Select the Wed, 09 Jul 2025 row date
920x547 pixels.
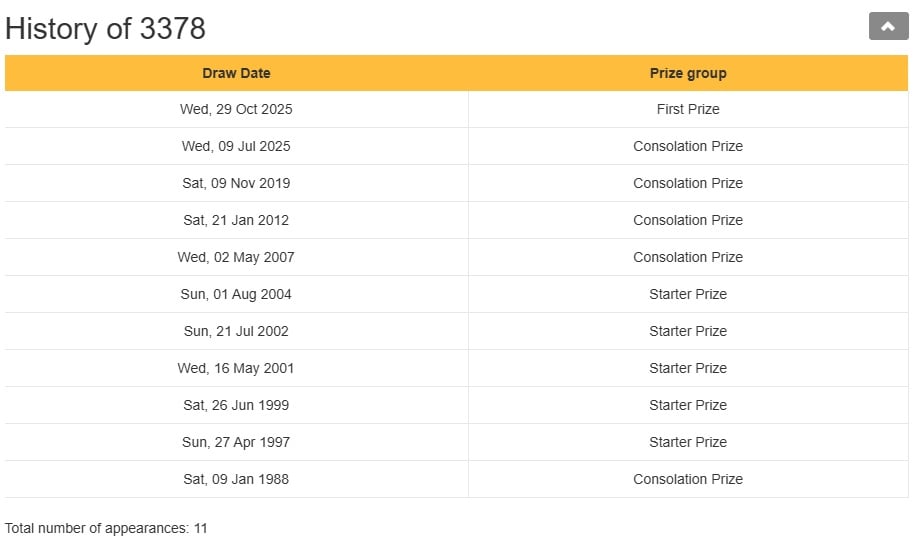(236, 146)
